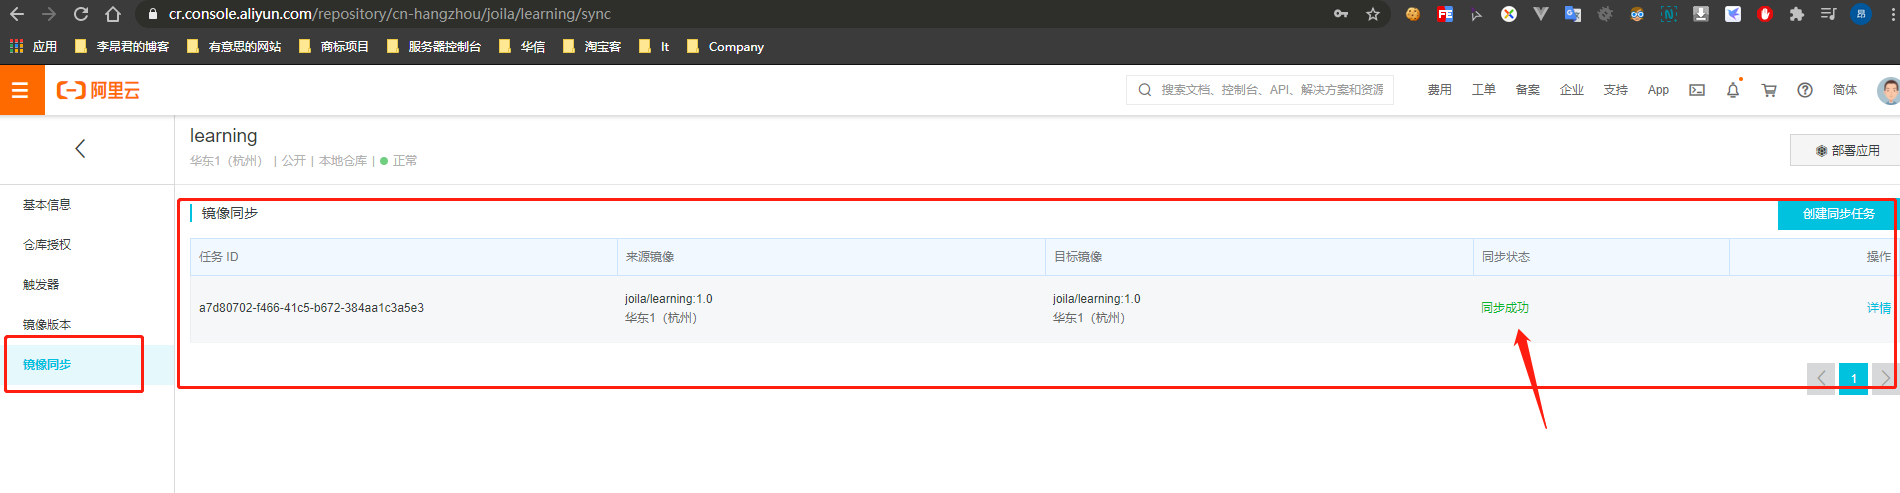Select 镜像同步 in sidebar
Viewport: 1900px width, 493px height.
click(x=47, y=365)
